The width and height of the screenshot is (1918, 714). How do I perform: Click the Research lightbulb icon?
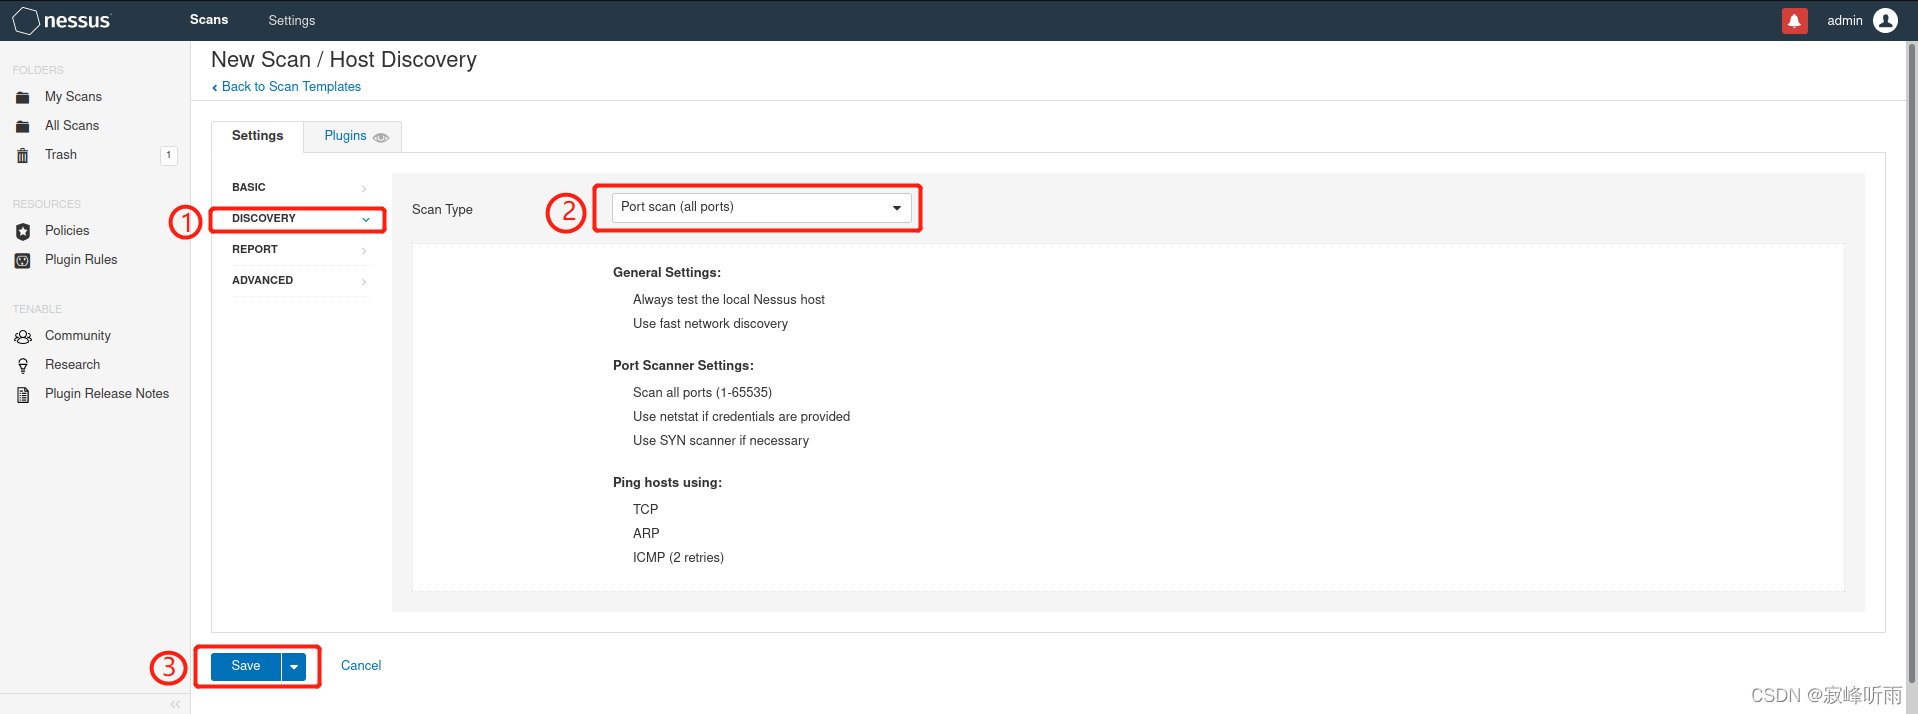[22, 365]
